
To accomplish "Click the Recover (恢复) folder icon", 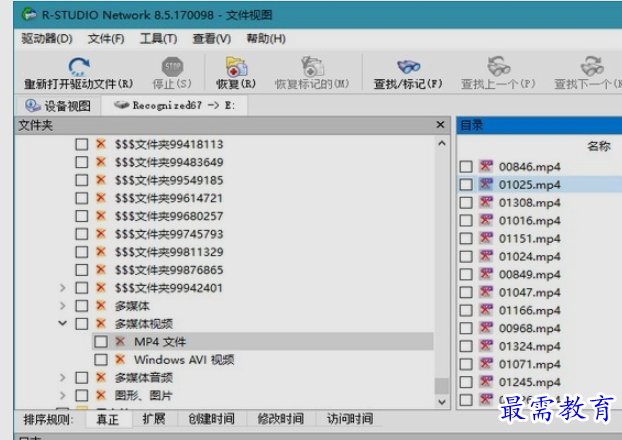I will pos(236,66).
